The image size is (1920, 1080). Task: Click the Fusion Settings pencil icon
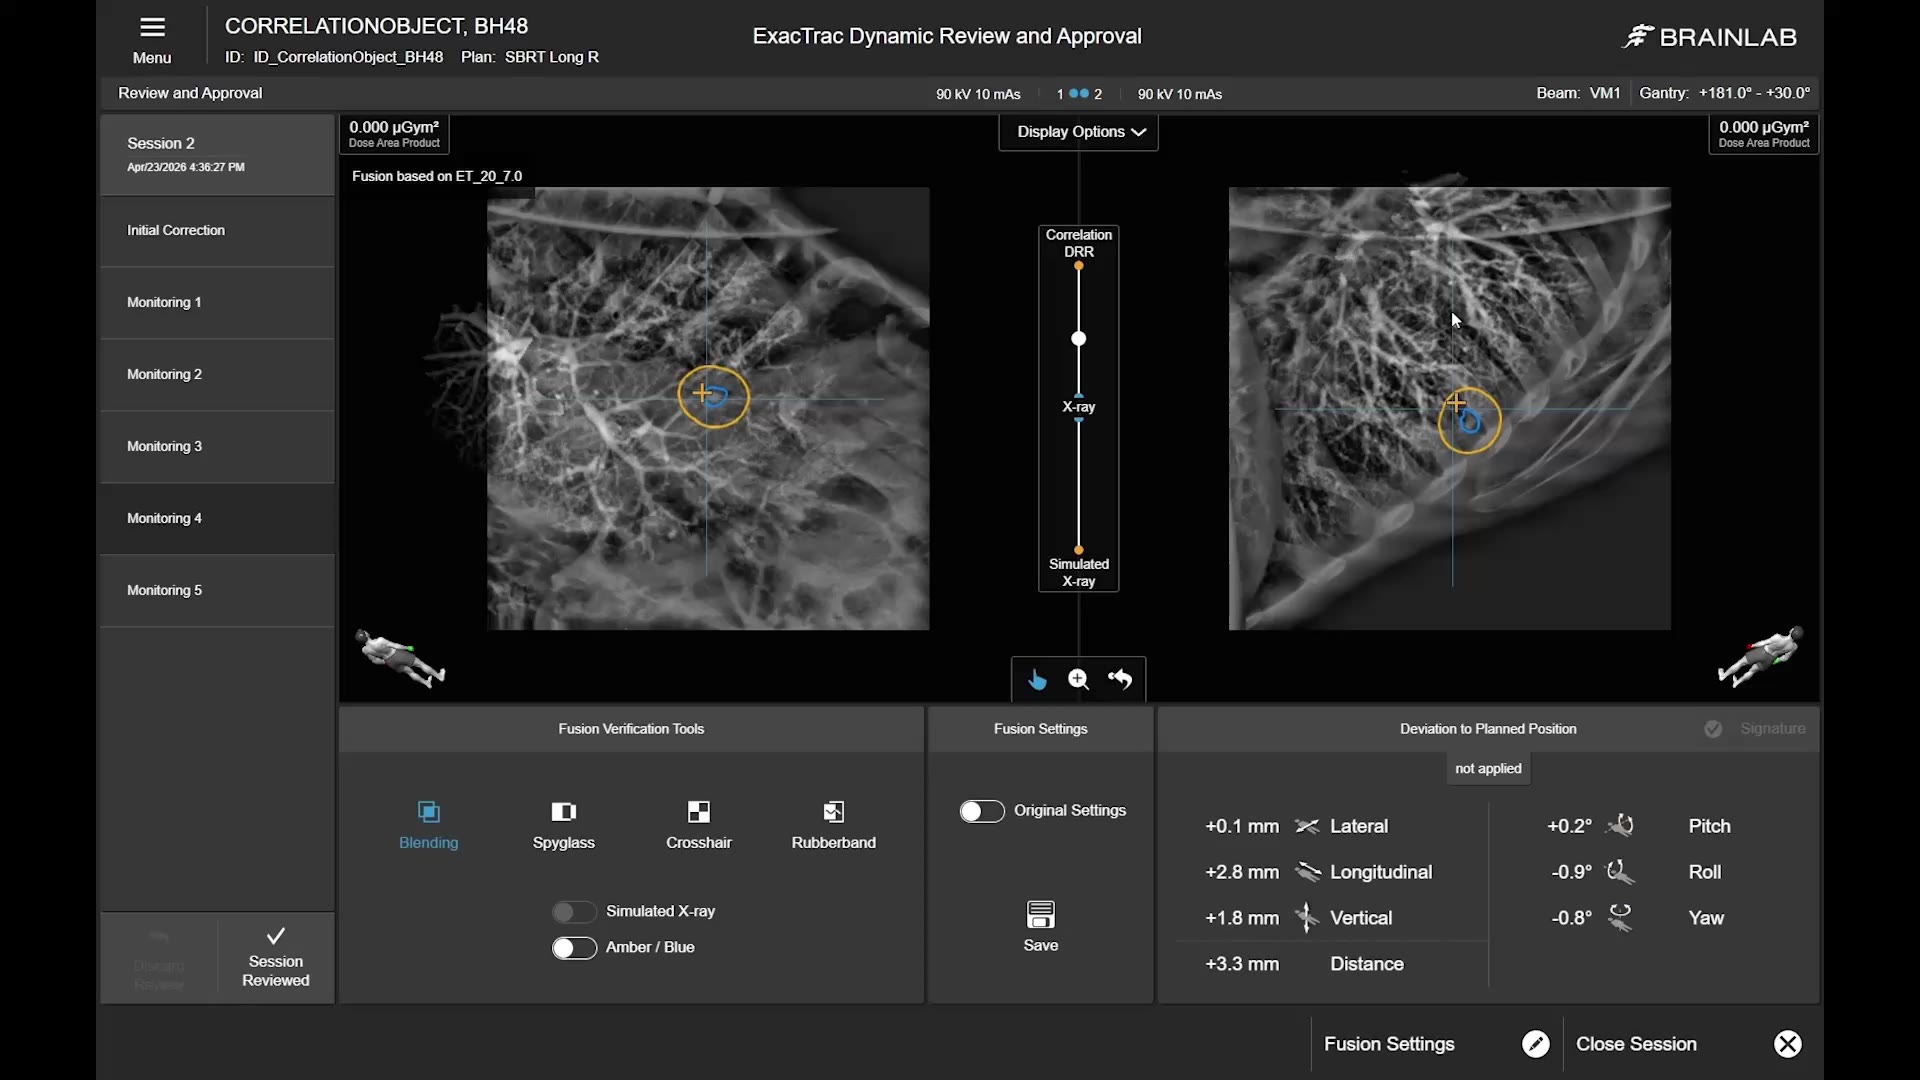pos(1536,1044)
